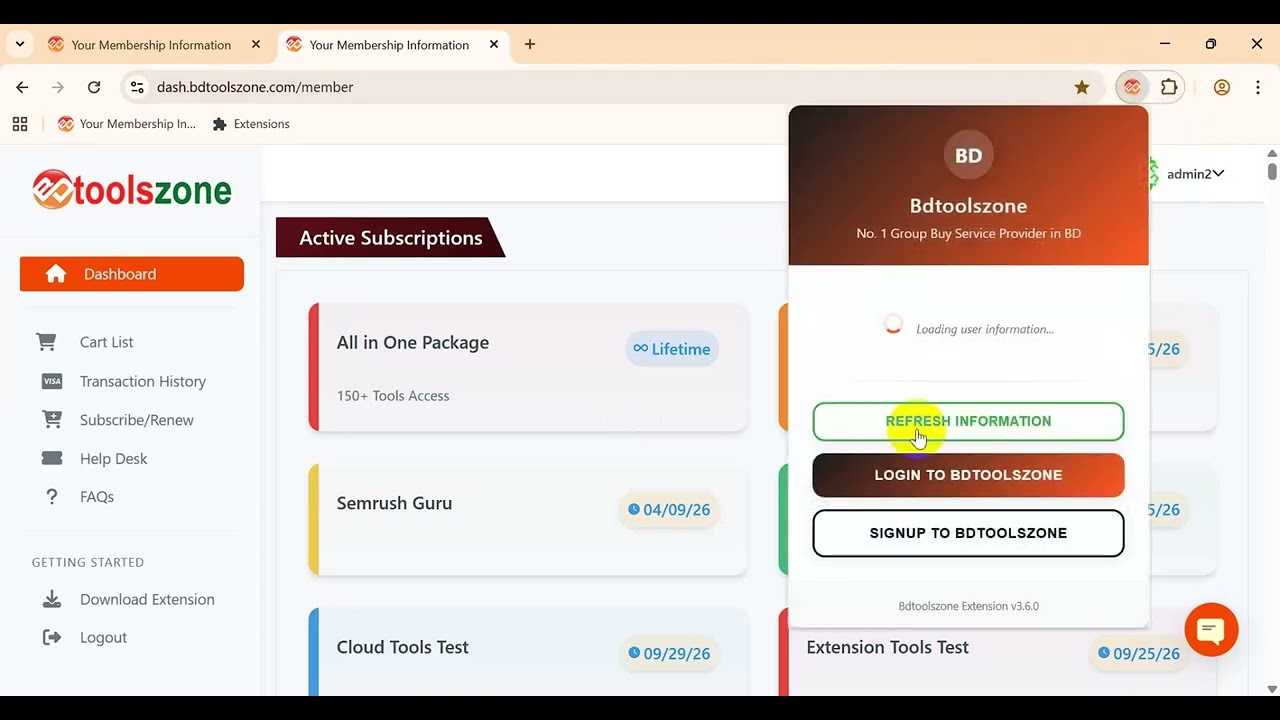Click Login to Bdtoolszone button
This screenshot has height=720, width=1280.
click(968, 475)
